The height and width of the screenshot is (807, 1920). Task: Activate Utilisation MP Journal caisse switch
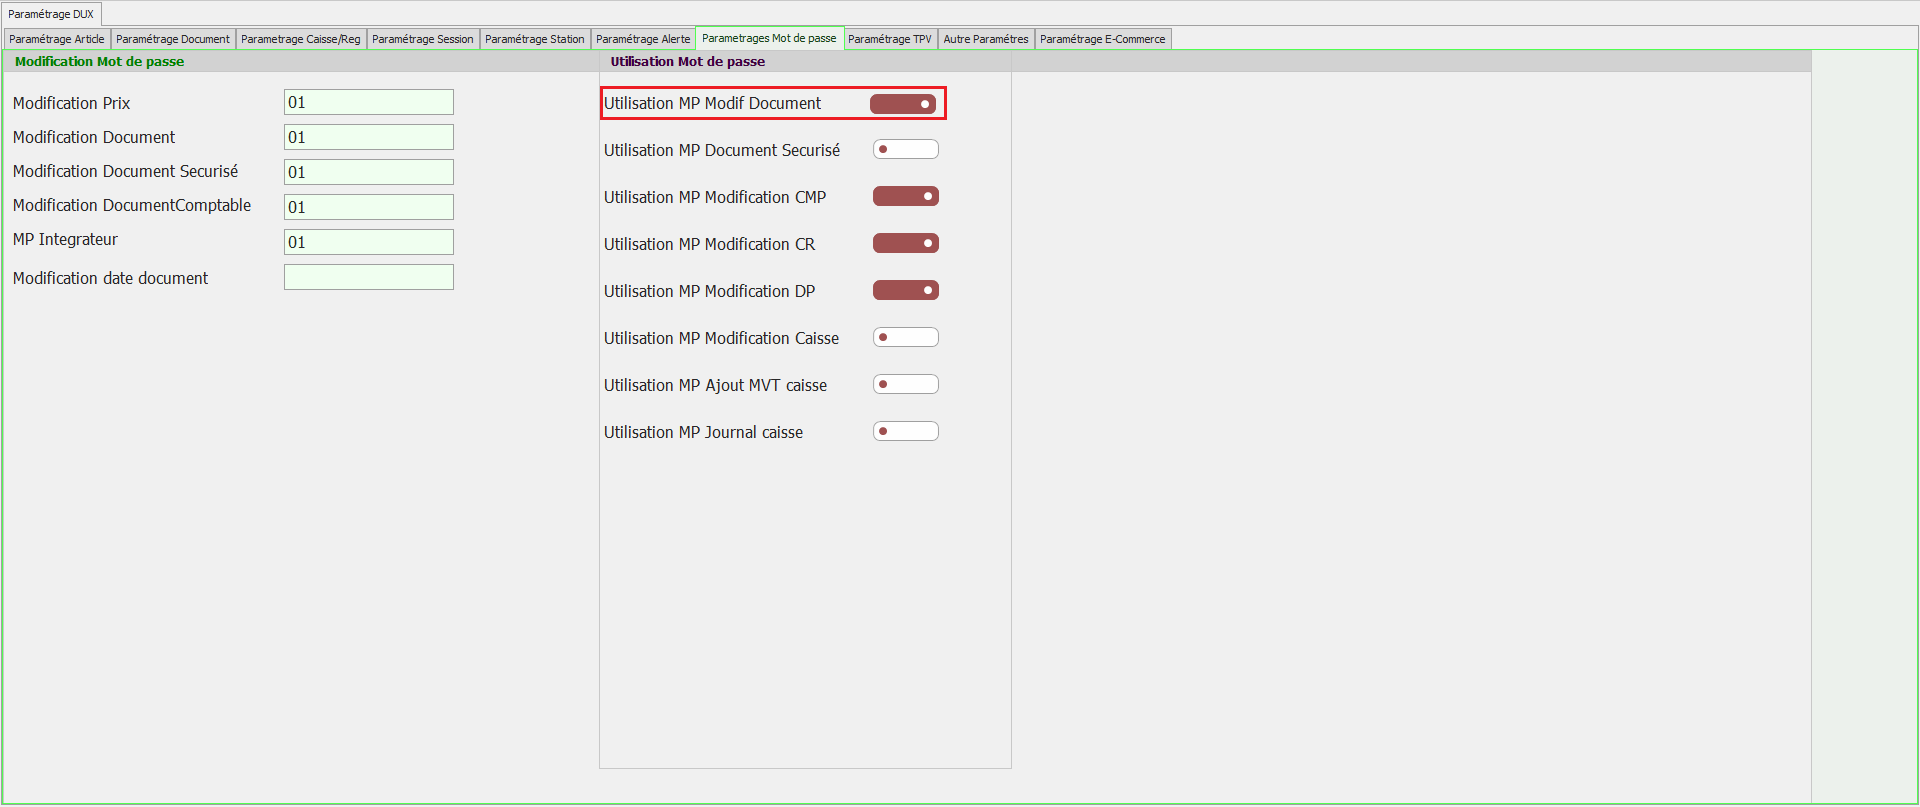pos(906,432)
